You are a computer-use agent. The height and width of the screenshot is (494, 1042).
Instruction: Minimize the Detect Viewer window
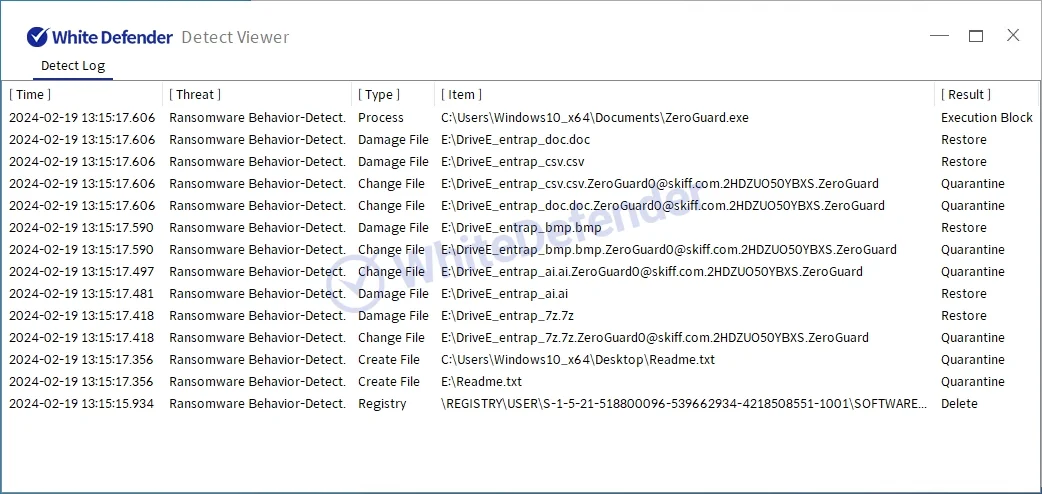click(x=939, y=36)
